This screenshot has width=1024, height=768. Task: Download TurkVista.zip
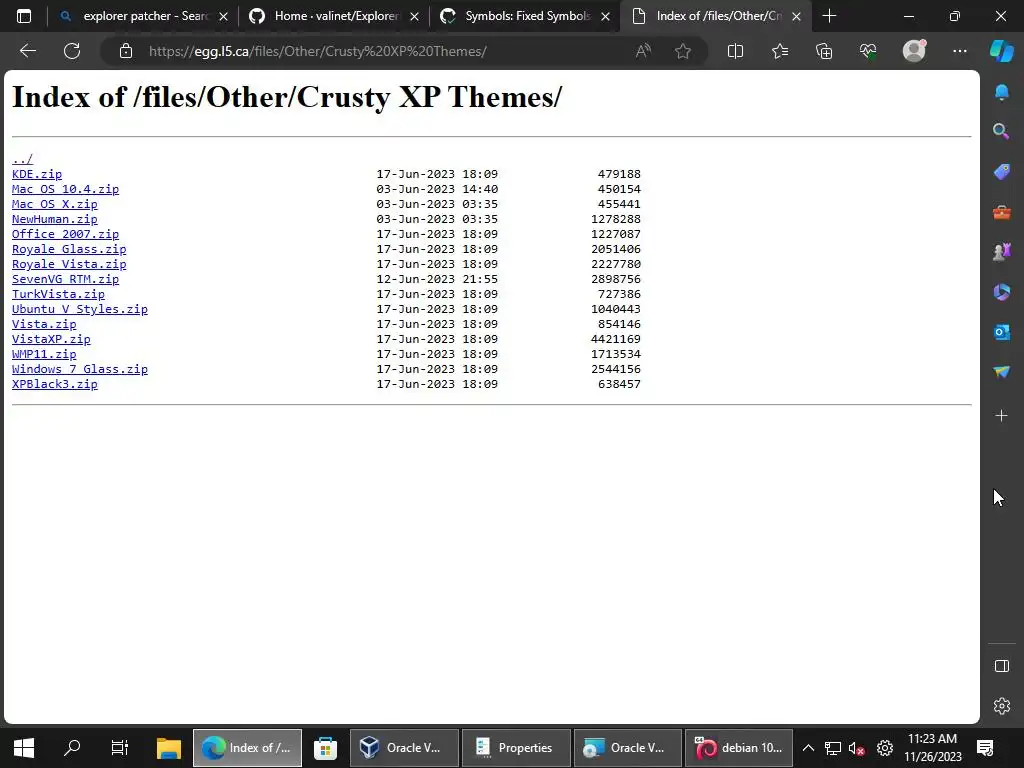(x=58, y=294)
